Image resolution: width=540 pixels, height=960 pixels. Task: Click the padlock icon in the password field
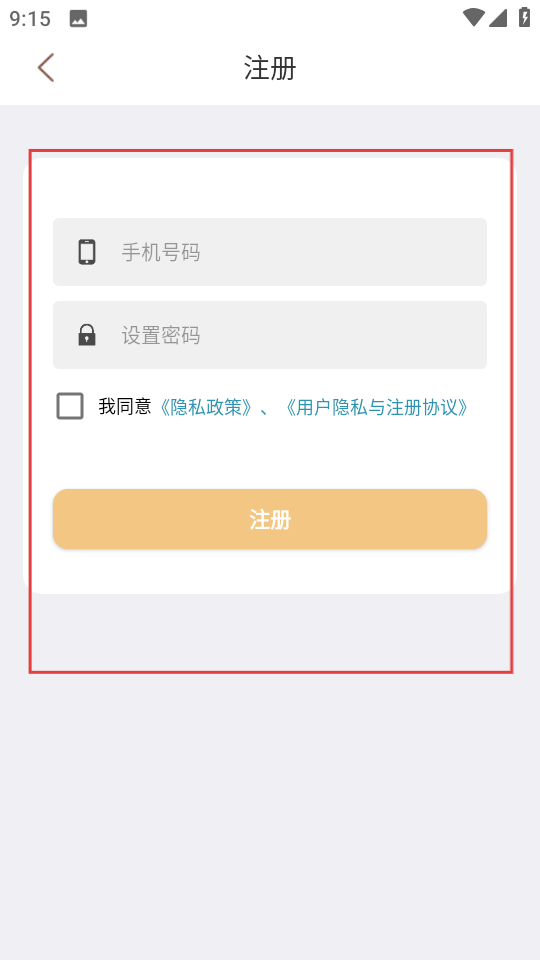point(87,336)
